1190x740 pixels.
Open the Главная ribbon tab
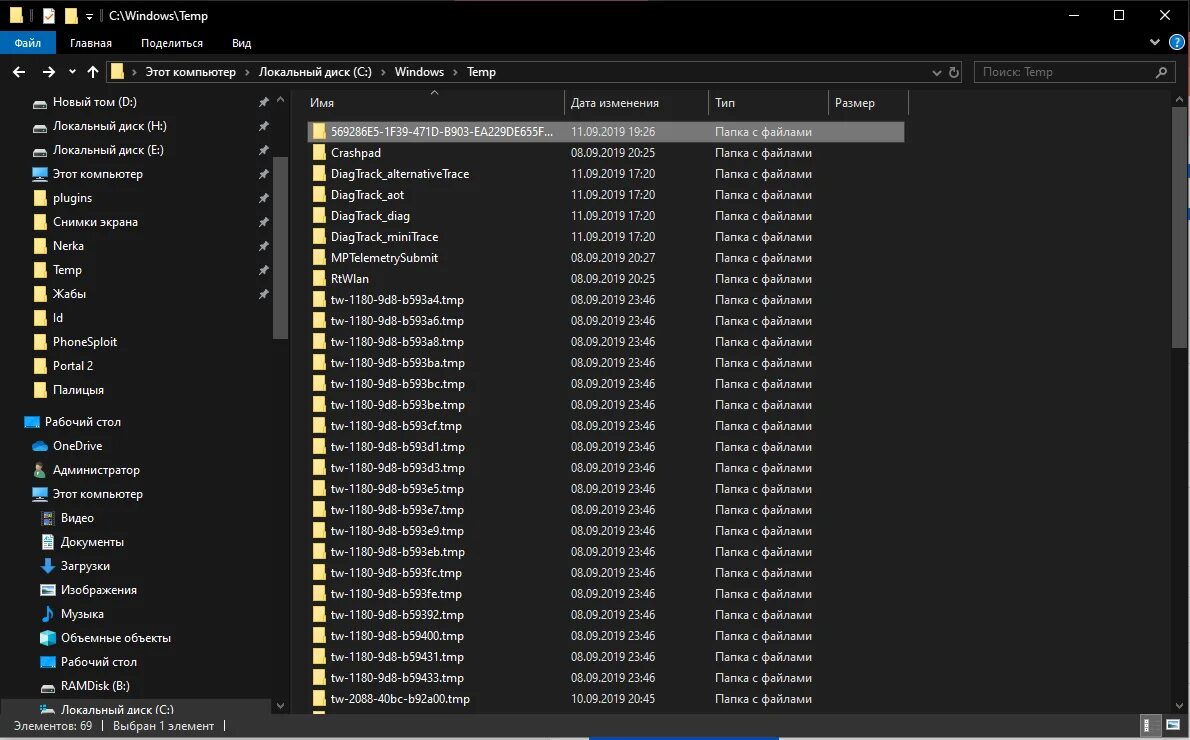pos(91,43)
